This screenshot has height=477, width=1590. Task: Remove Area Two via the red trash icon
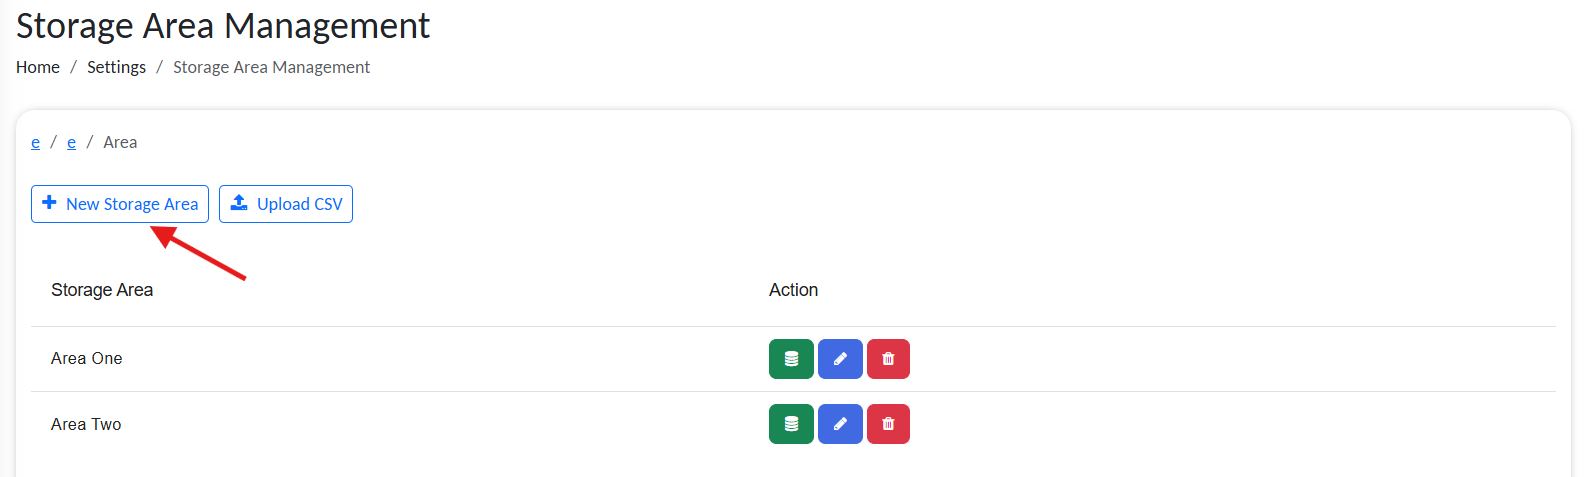(x=888, y=424)
